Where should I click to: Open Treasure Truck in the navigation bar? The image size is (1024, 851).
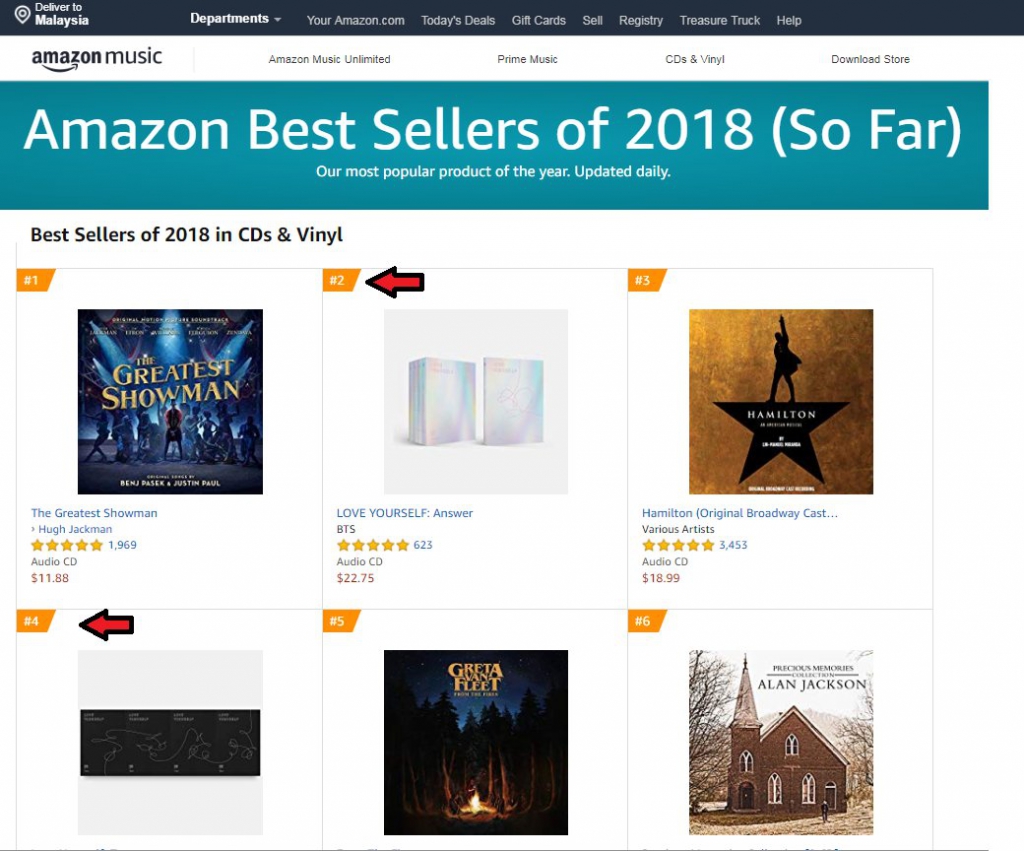click(x=720, y=20)
